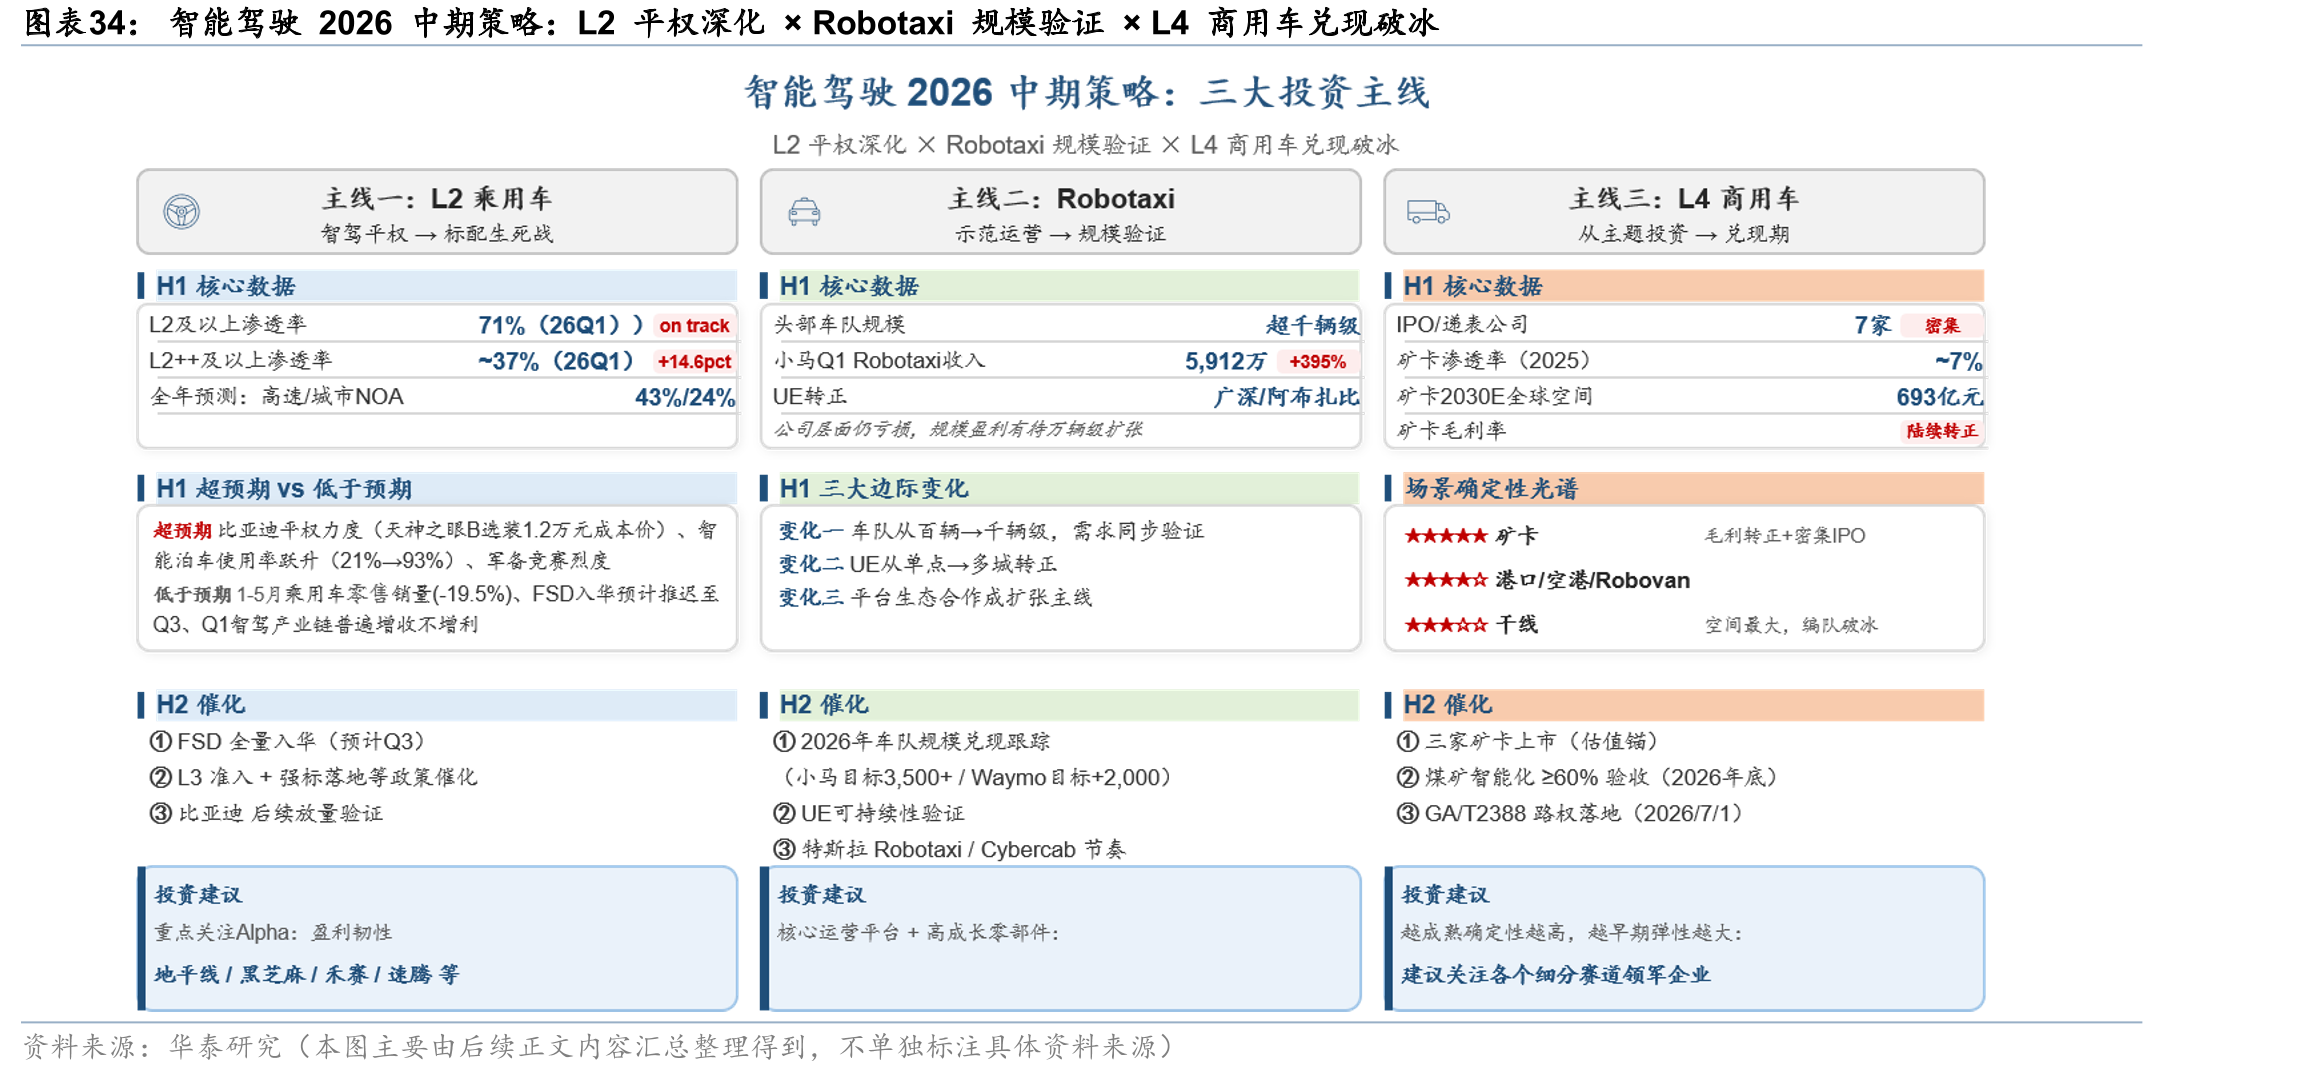2298x1076 pixels.
Task: Click the '变化二 UE从单点→多城转正' line
Action: [917, 565]
